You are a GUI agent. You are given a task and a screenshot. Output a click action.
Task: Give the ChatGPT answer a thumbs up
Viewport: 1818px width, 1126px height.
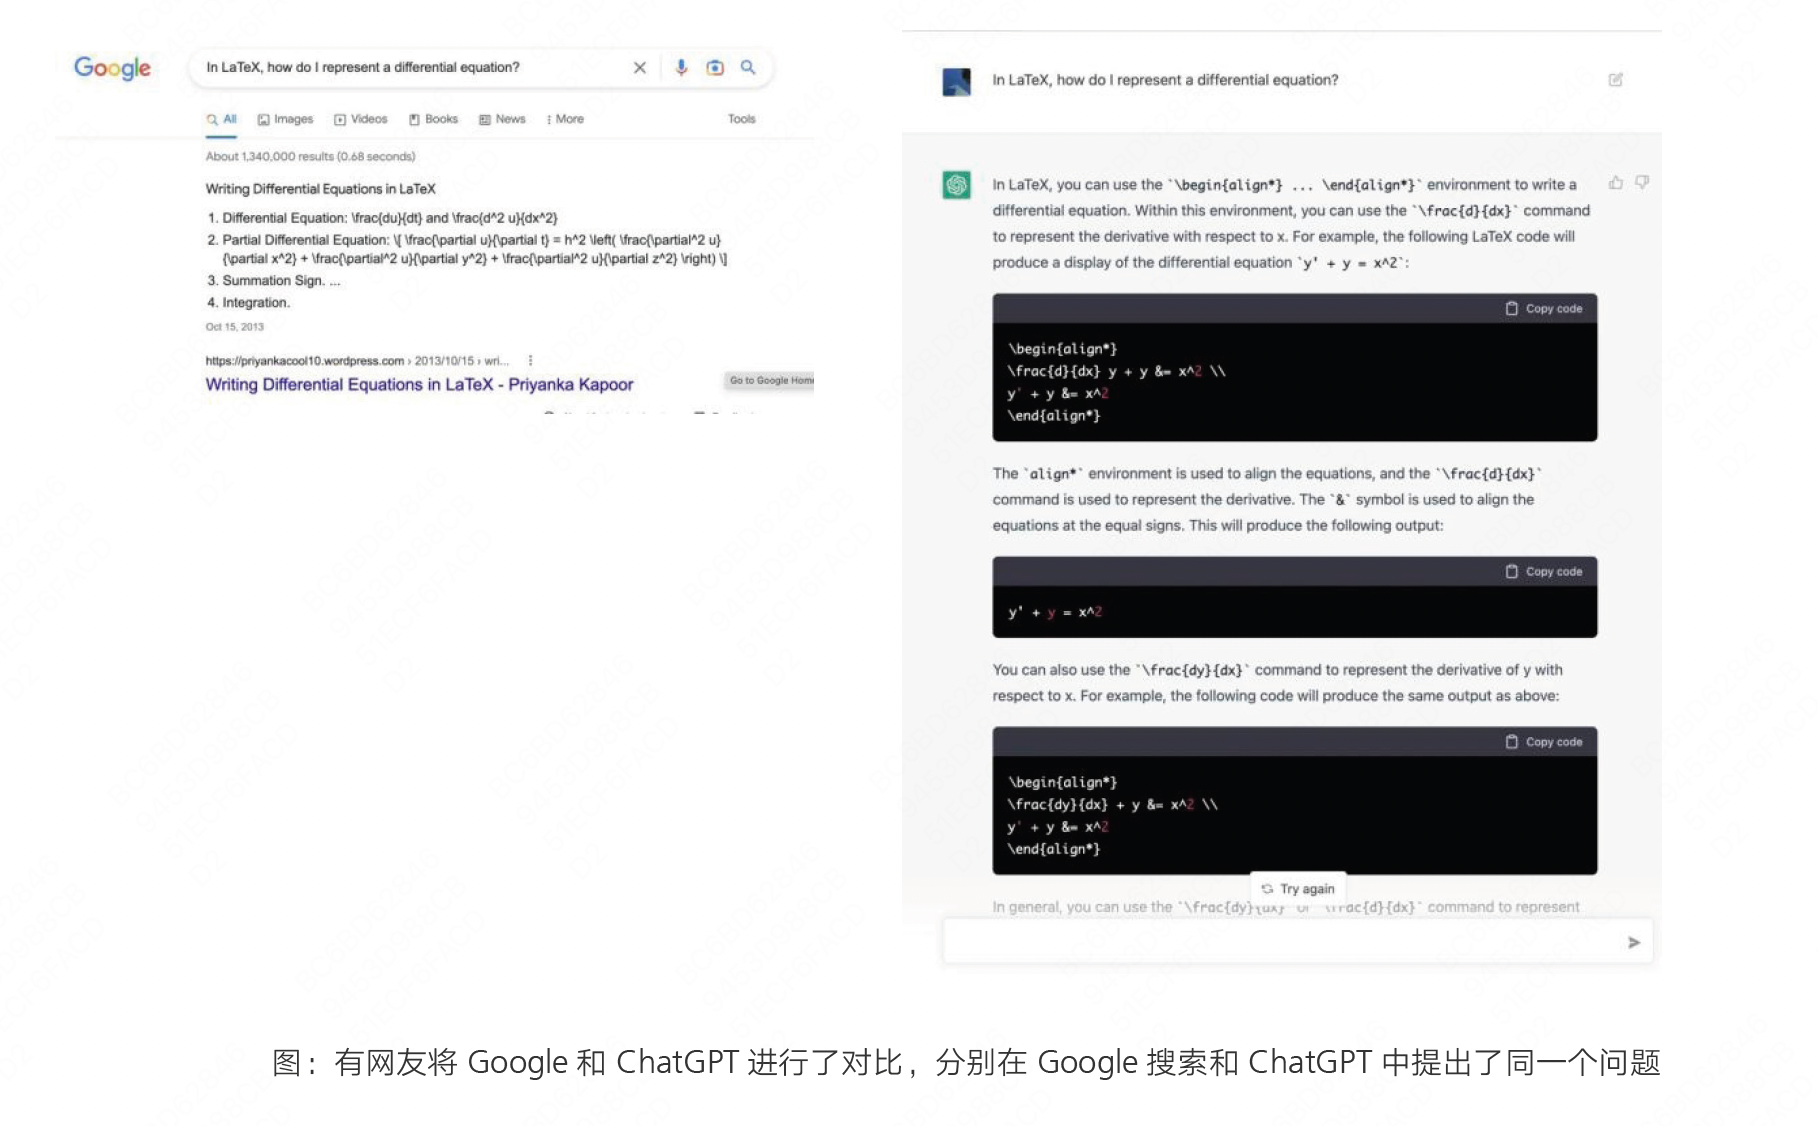click(1615, 183)
